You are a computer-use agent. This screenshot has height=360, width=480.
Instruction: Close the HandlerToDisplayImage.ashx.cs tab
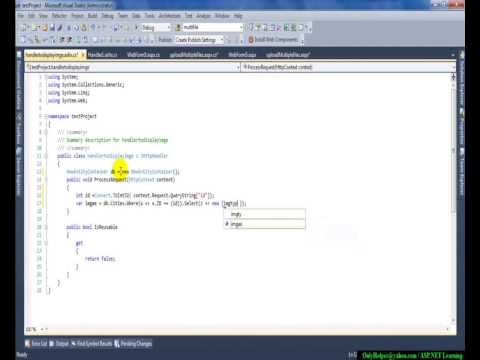click(x=83, y=55)
